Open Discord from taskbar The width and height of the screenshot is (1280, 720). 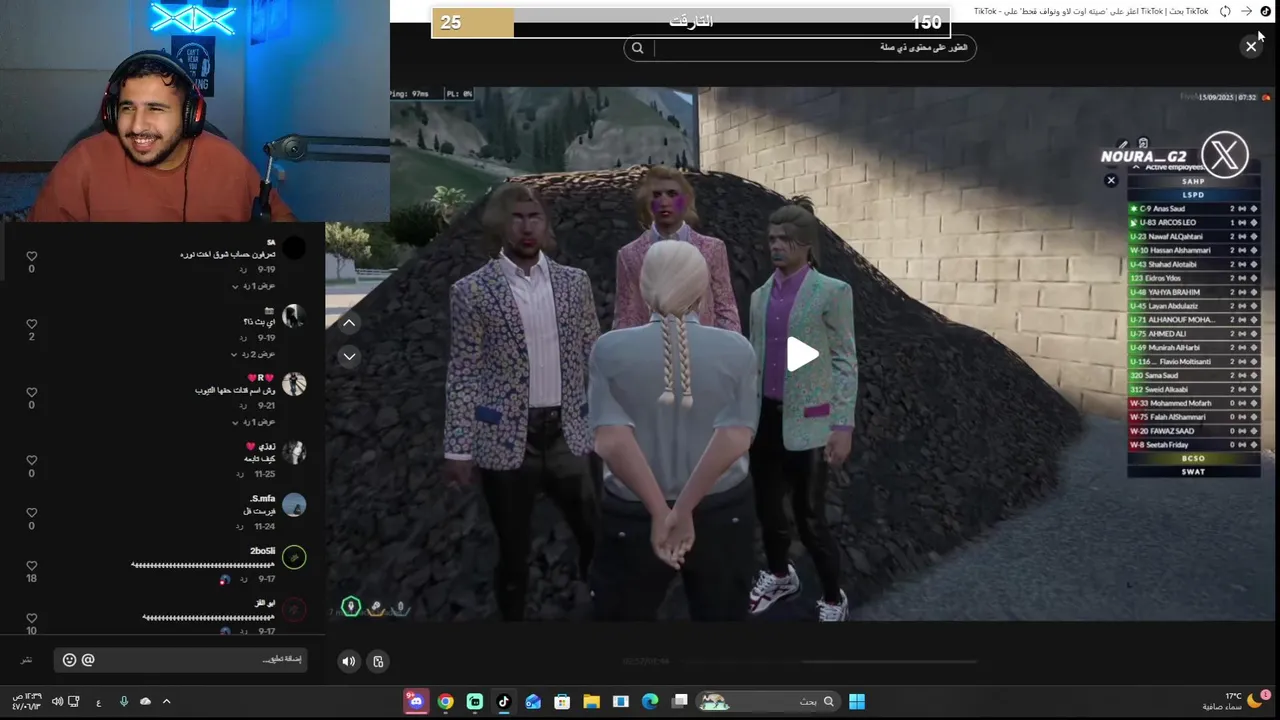[416, 702]
